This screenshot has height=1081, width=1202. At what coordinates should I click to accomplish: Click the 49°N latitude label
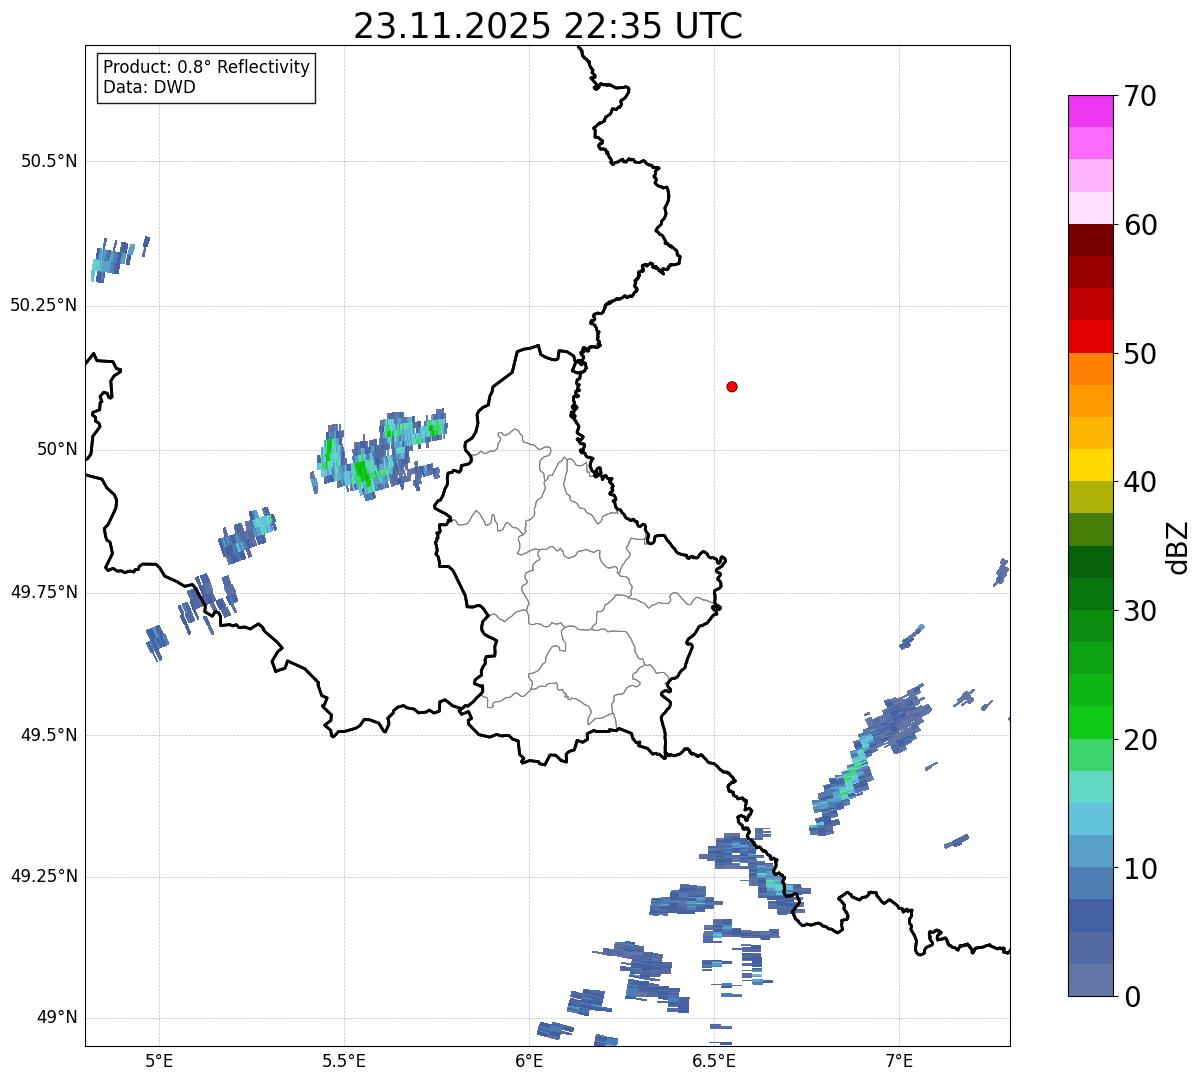57,1017
